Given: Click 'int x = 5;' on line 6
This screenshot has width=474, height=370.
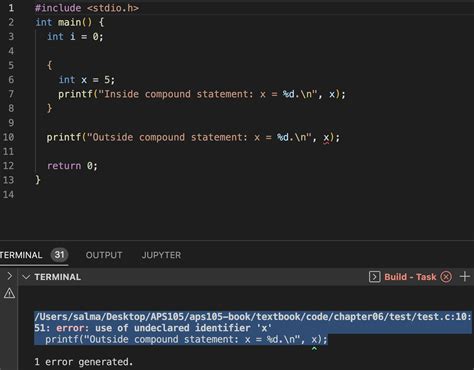Looking at the screenshot, I should pos(87,80).
